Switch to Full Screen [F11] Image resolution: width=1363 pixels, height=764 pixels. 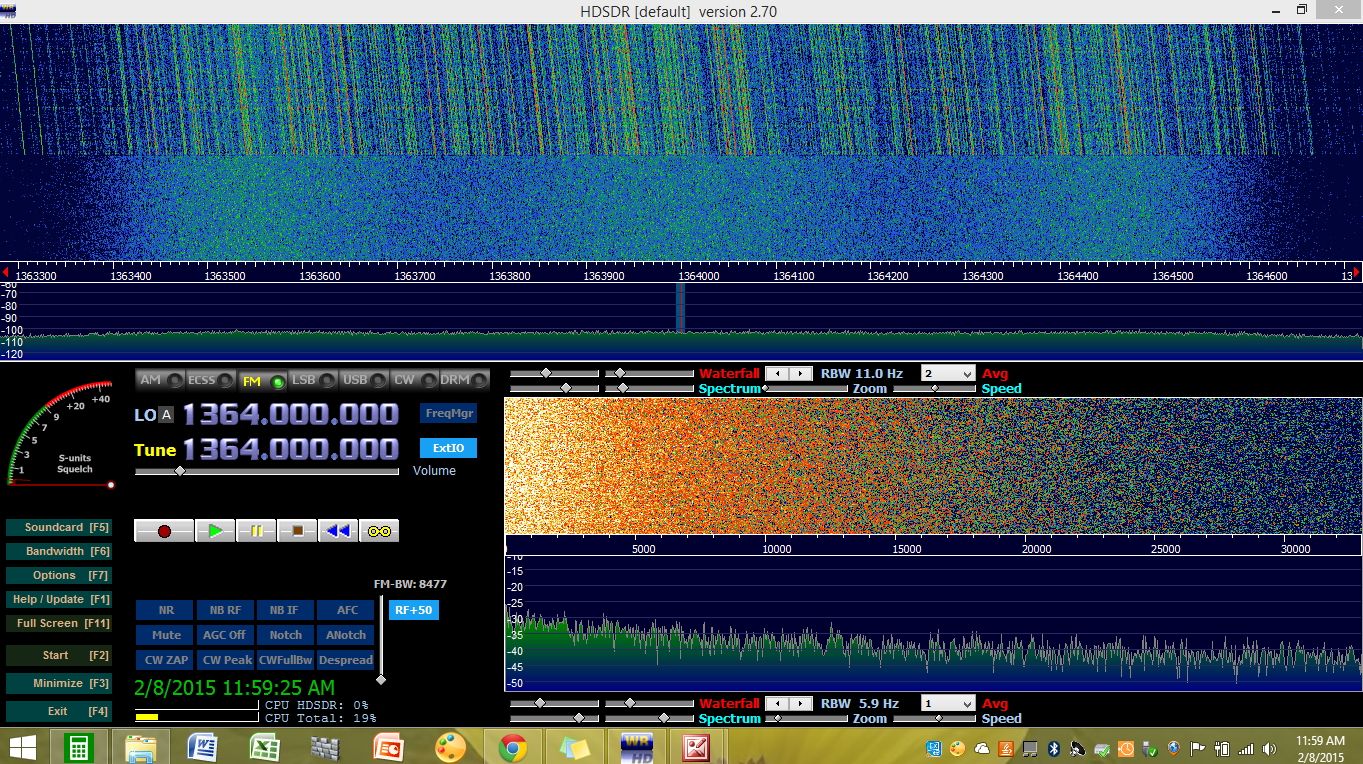pos(58,623)
